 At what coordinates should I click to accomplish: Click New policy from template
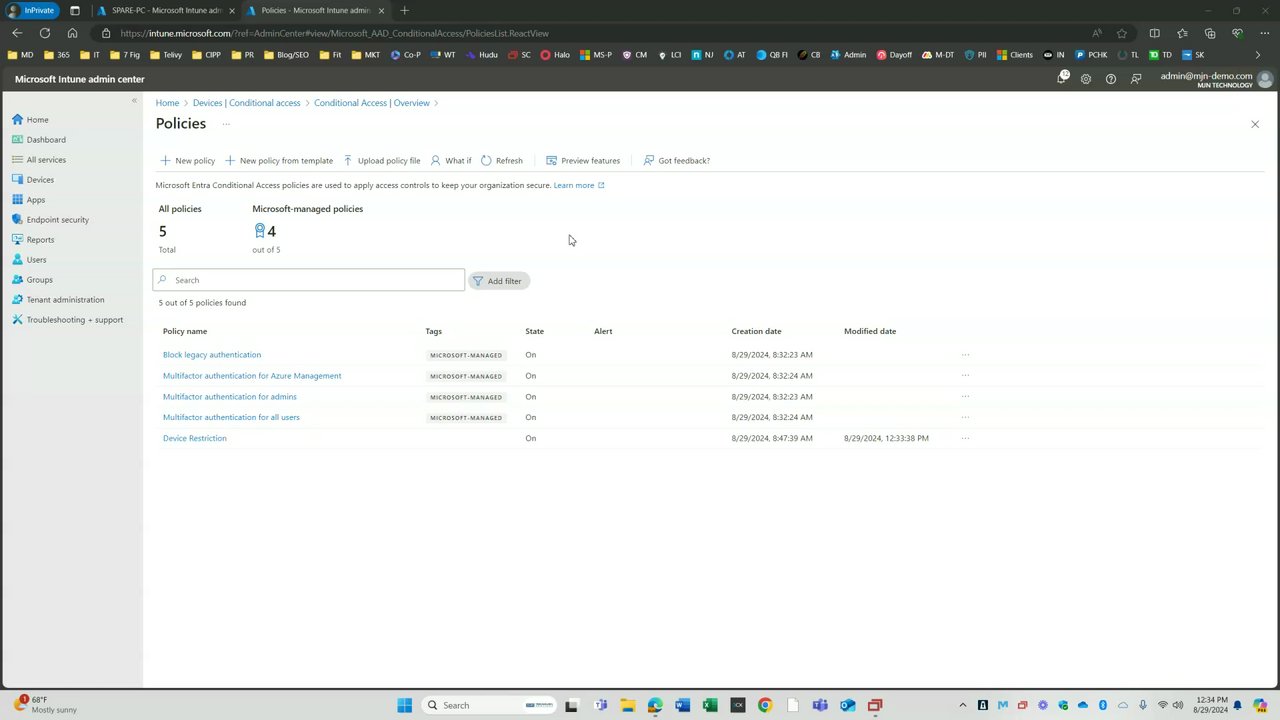279,160
